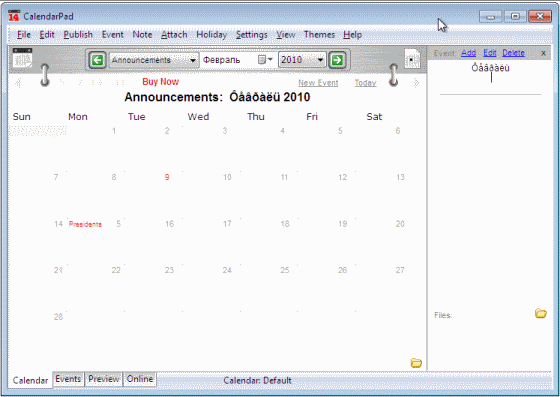
Task: Select day 24 on the calendar
Action: pos(227,270)
